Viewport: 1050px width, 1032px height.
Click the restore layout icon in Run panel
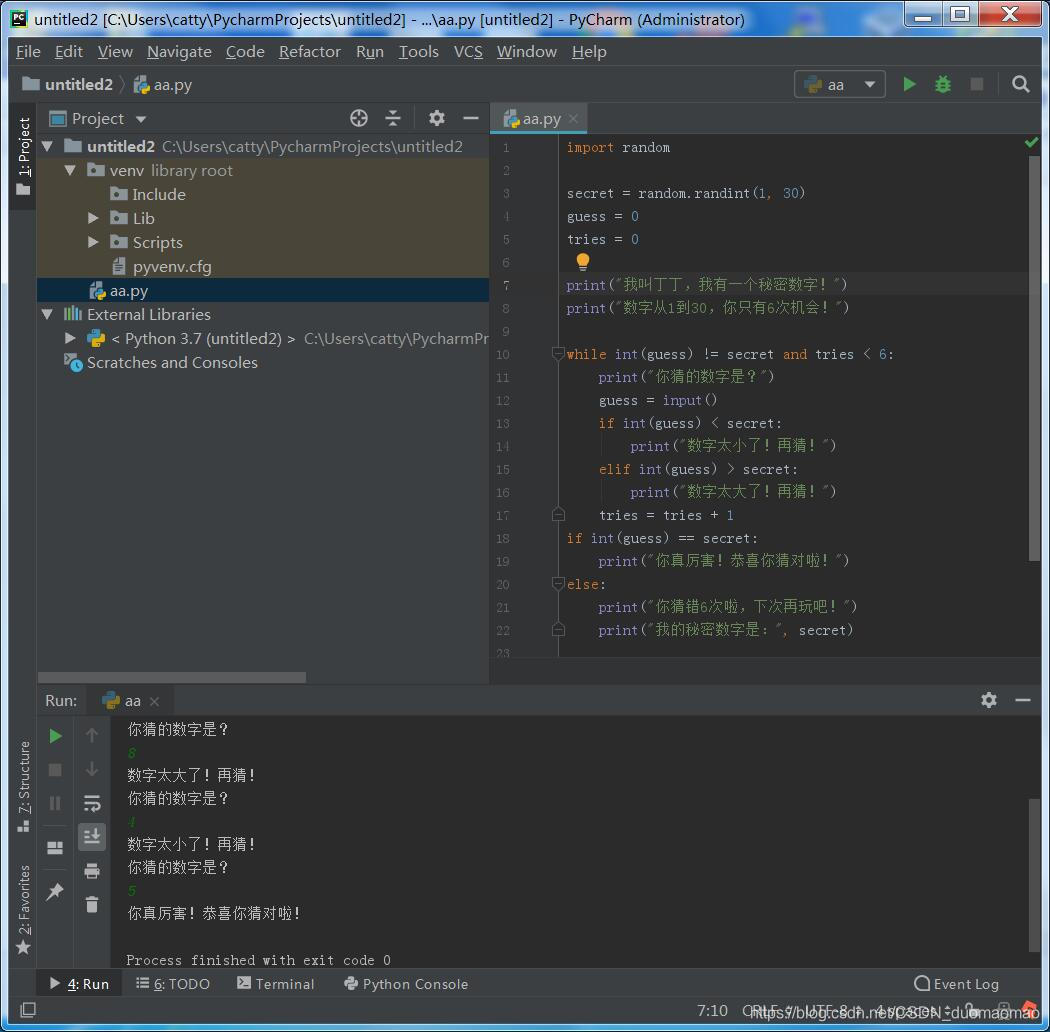[56, 849]
